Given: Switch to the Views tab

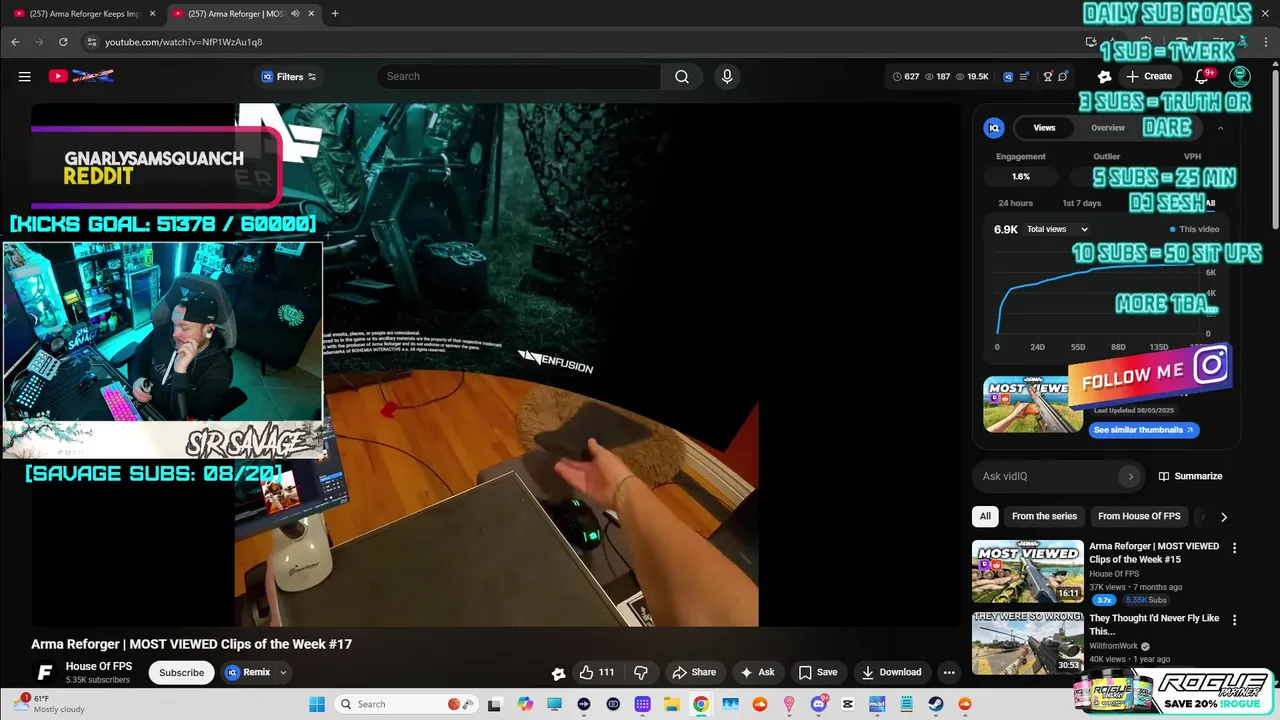Looking at the screenshot, I should [1044, 128].
